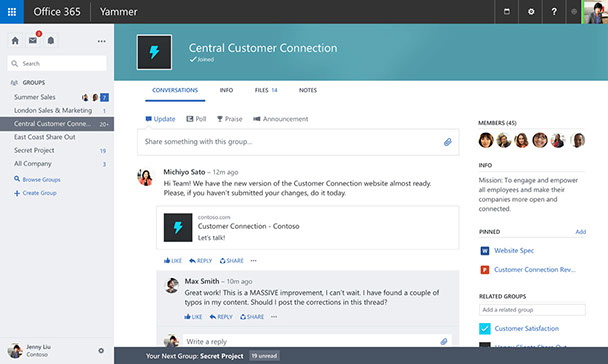
Task: Click the sidebar three-dots more menu
Action: (x=101, y=41)
